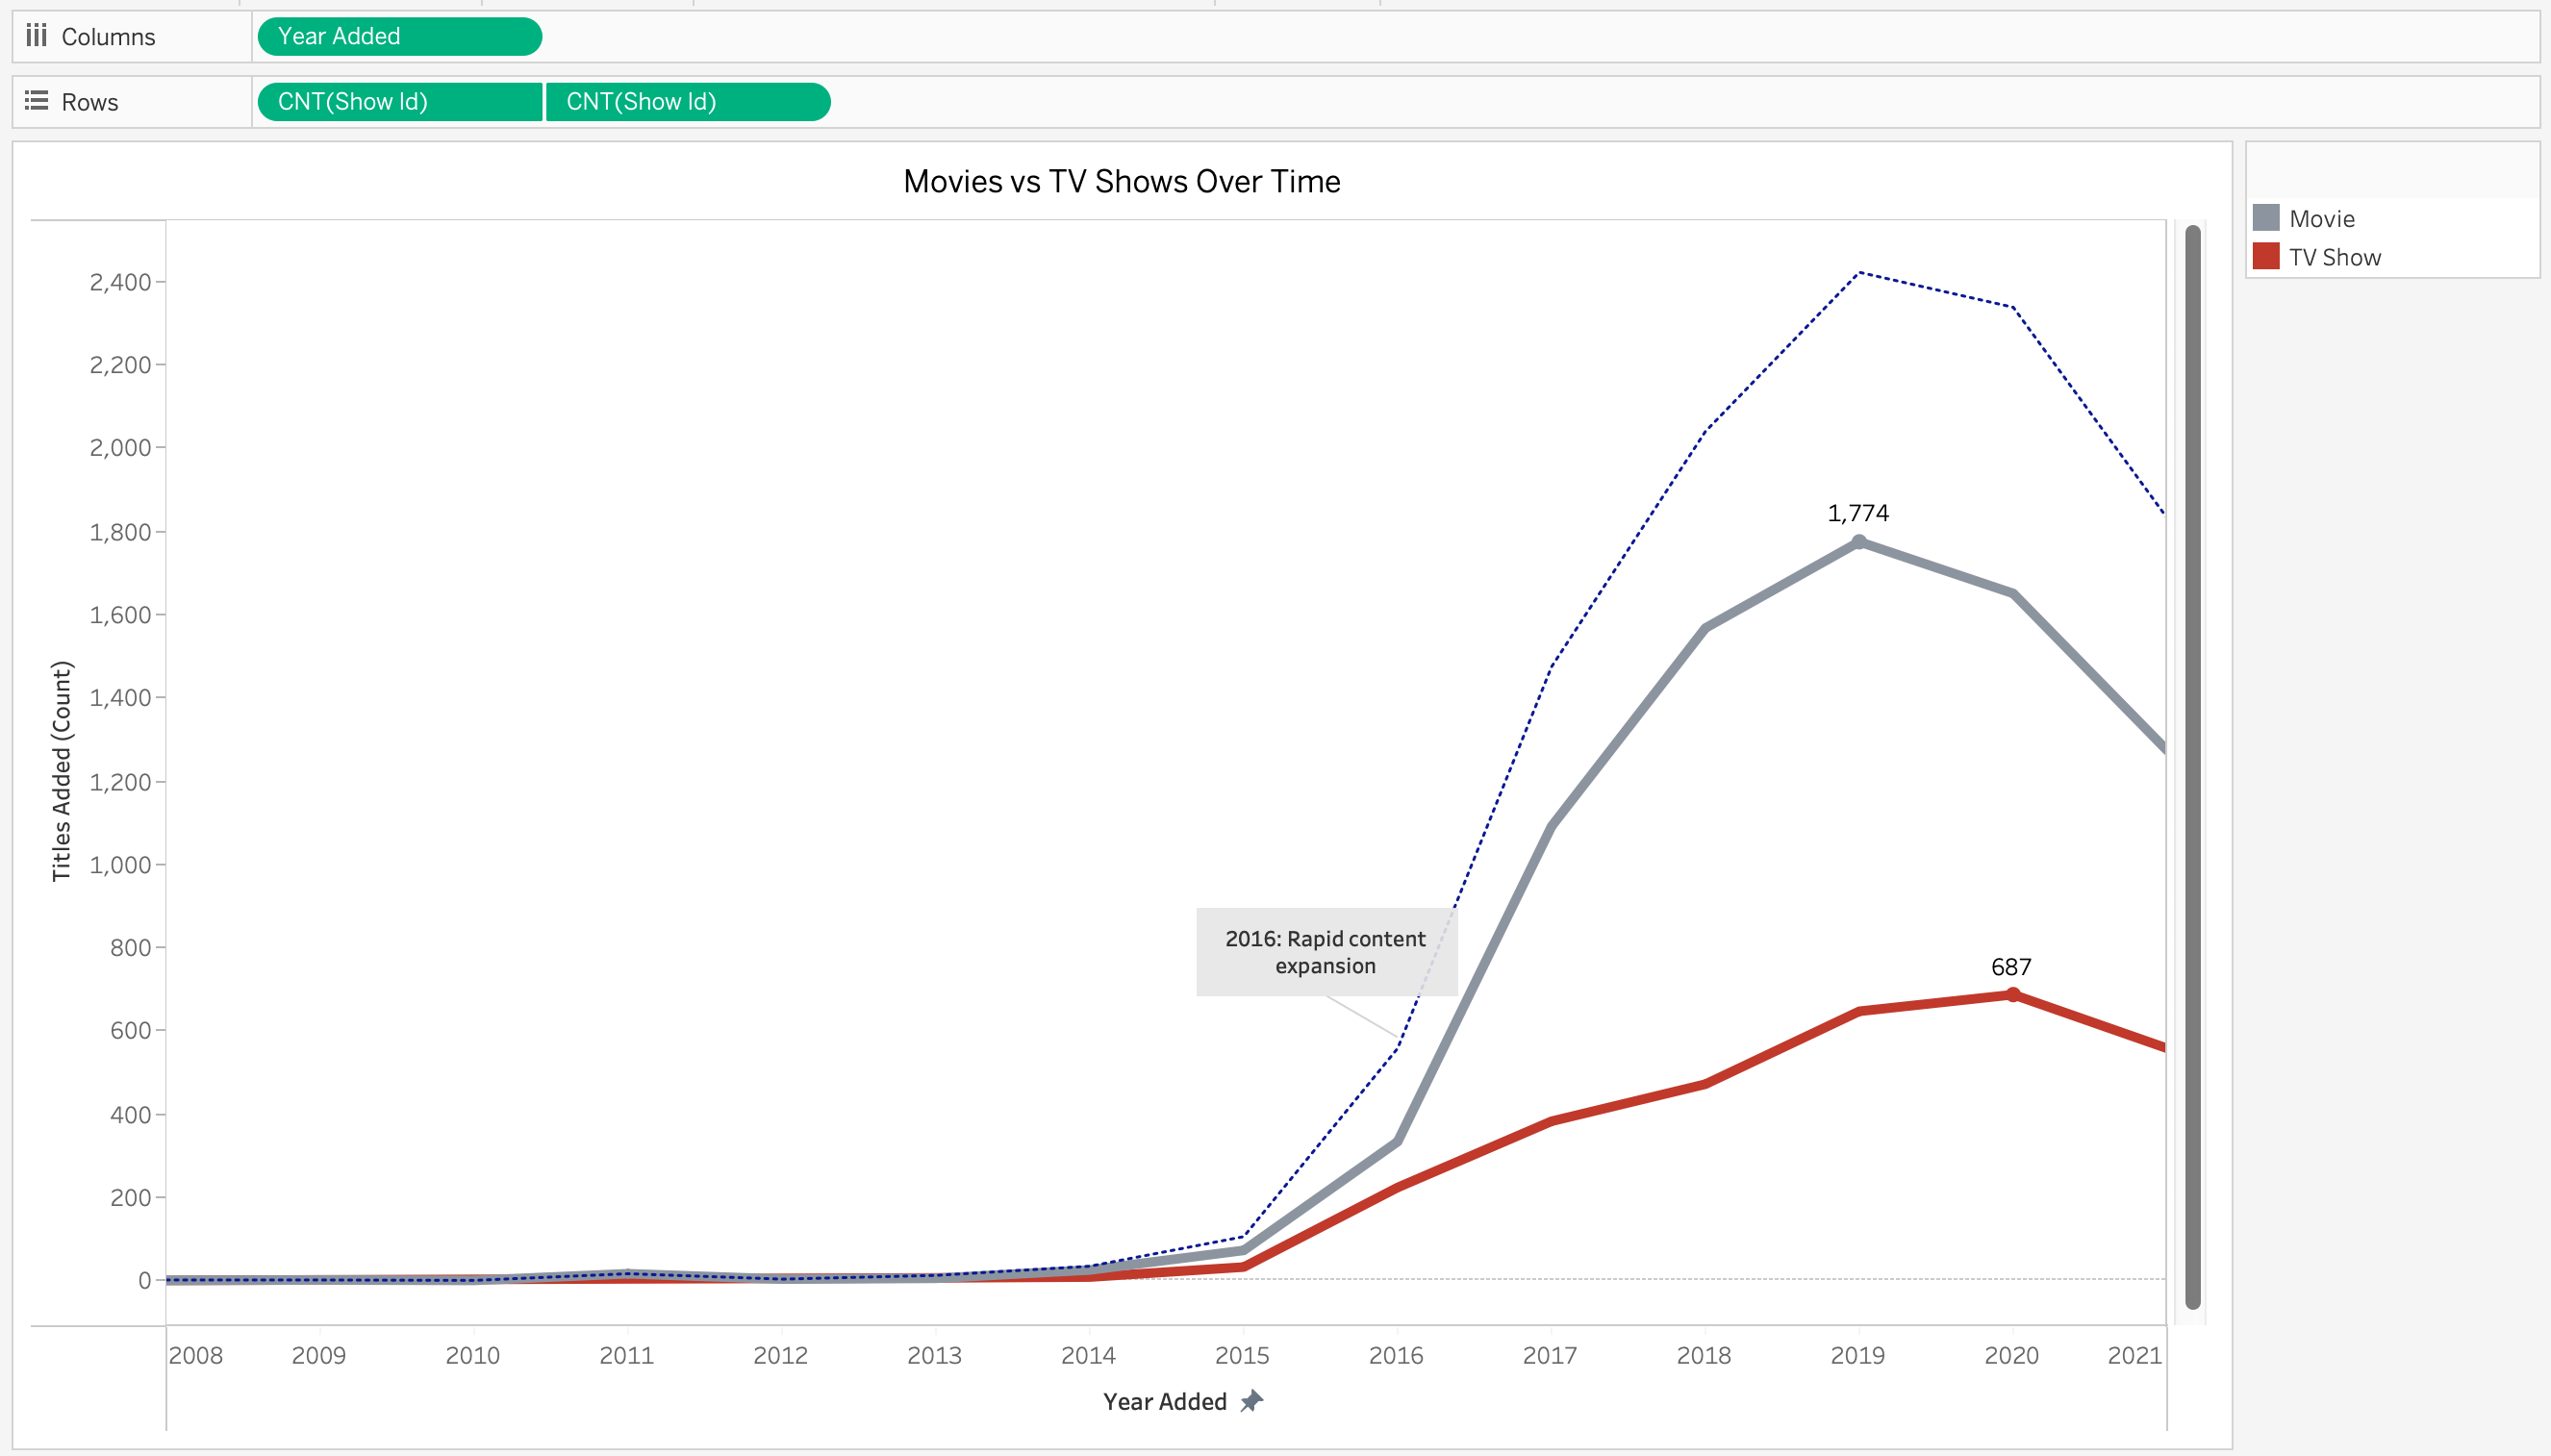Click the vertical scrollbar beside the chart
2551x1456 pixels.
pos(2193,767)
